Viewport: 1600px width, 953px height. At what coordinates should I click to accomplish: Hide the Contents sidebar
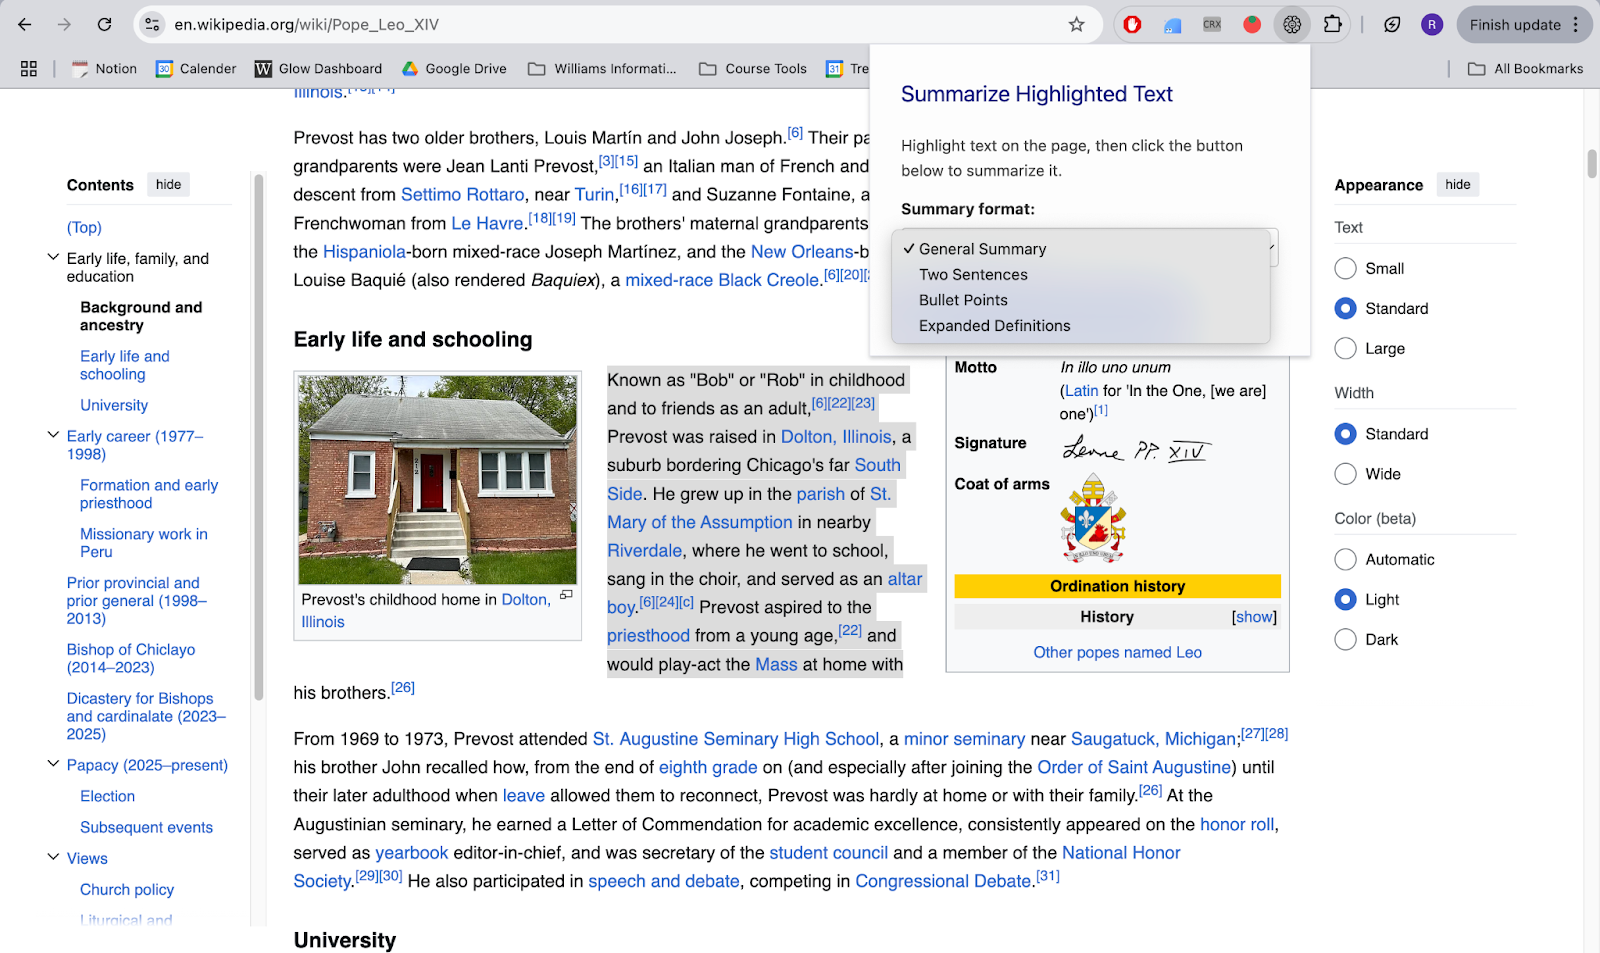(x=169, y=185)
